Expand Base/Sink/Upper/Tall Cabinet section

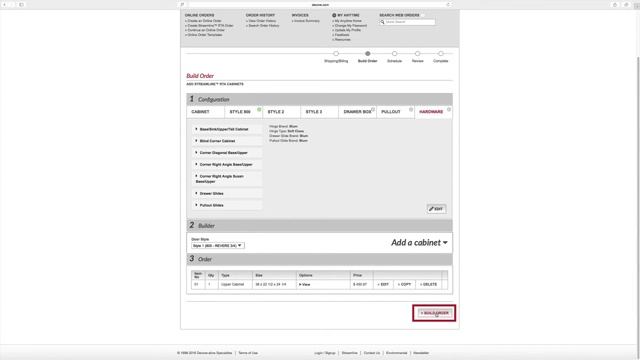tap(227, 129)
